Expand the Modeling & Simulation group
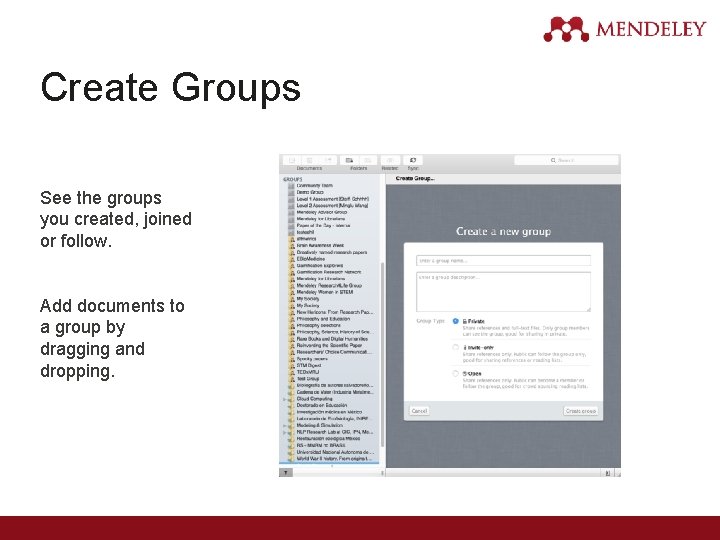The image size is (720, 540). click(x=285, y=426)
